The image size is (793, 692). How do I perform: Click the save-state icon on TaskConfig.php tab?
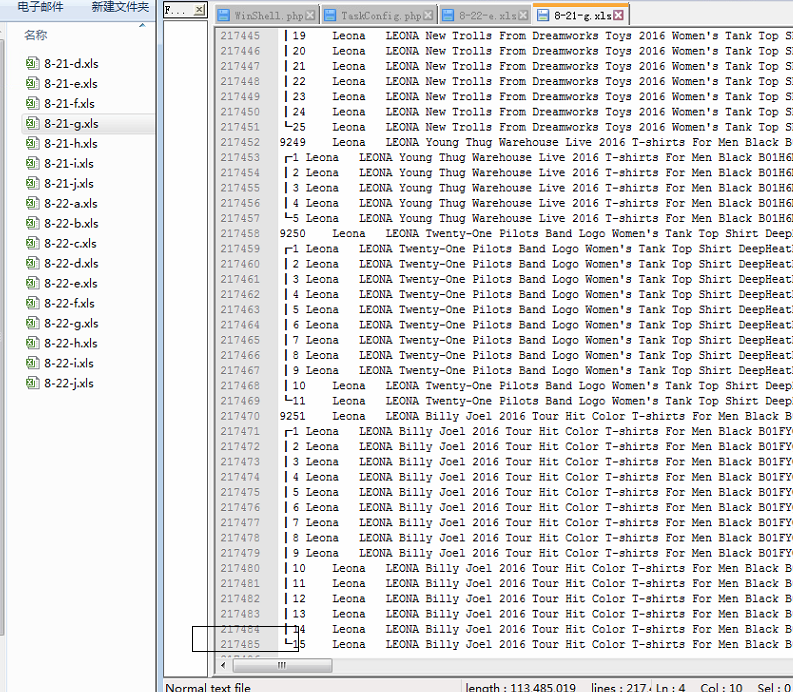(330, 15)
